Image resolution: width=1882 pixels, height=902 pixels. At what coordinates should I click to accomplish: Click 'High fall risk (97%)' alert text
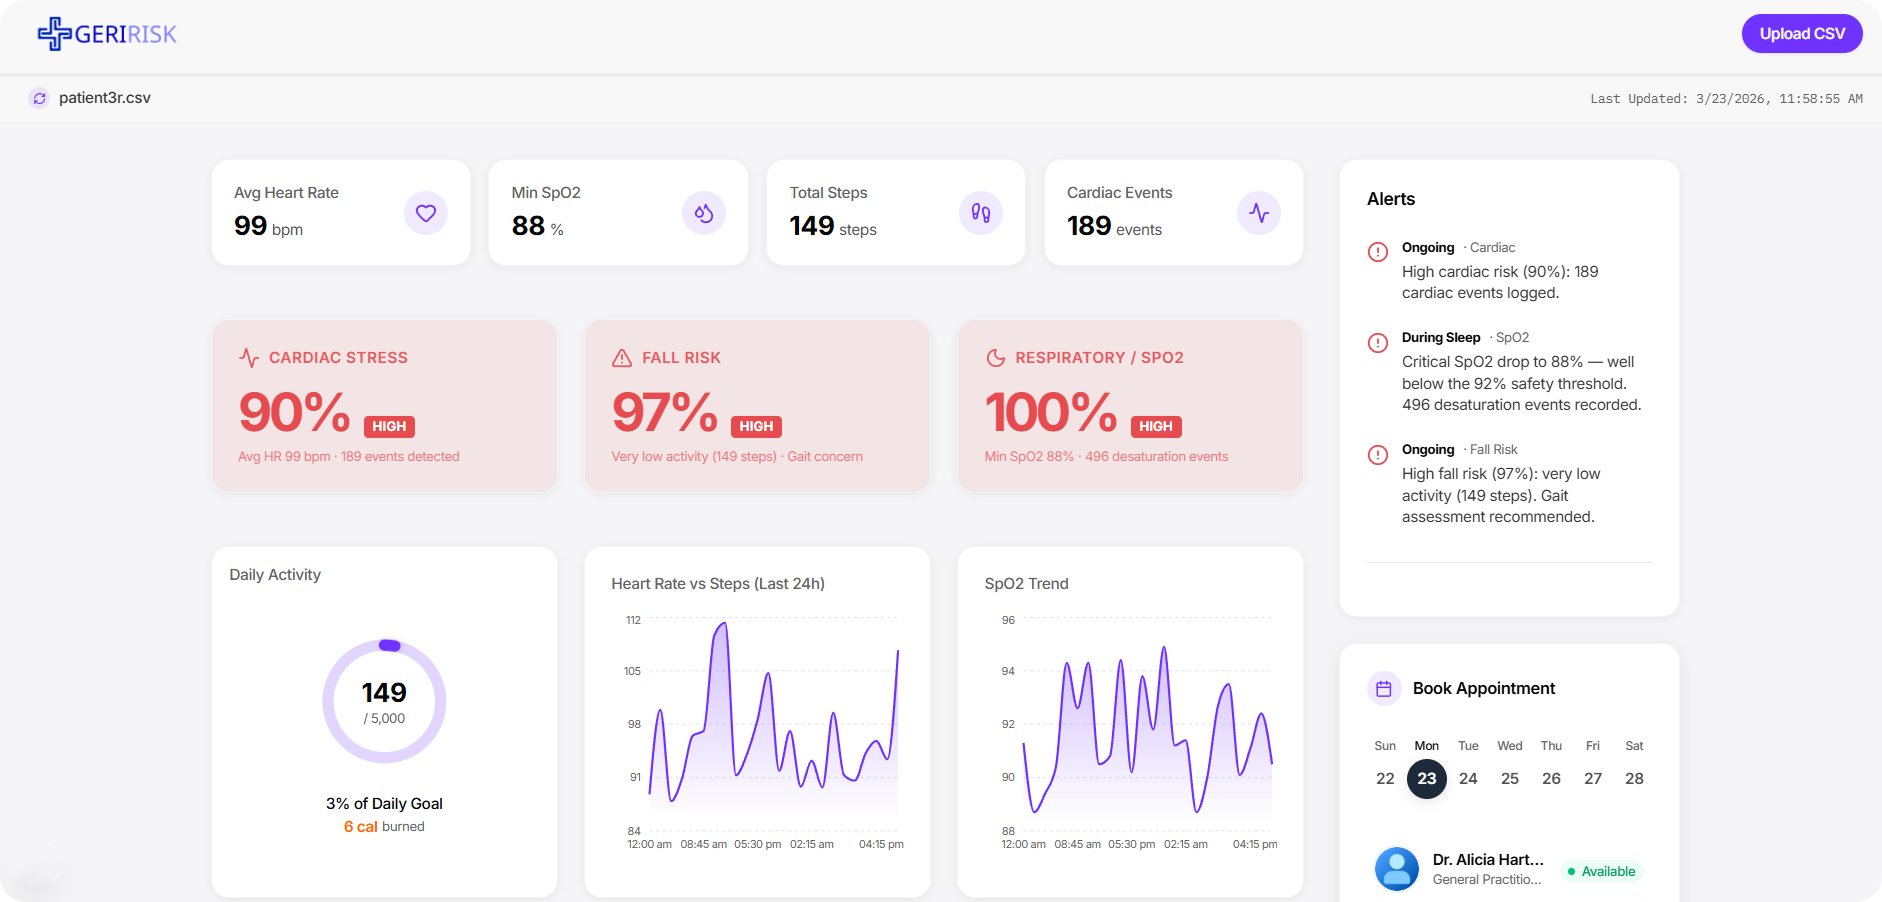point(1501,495)
